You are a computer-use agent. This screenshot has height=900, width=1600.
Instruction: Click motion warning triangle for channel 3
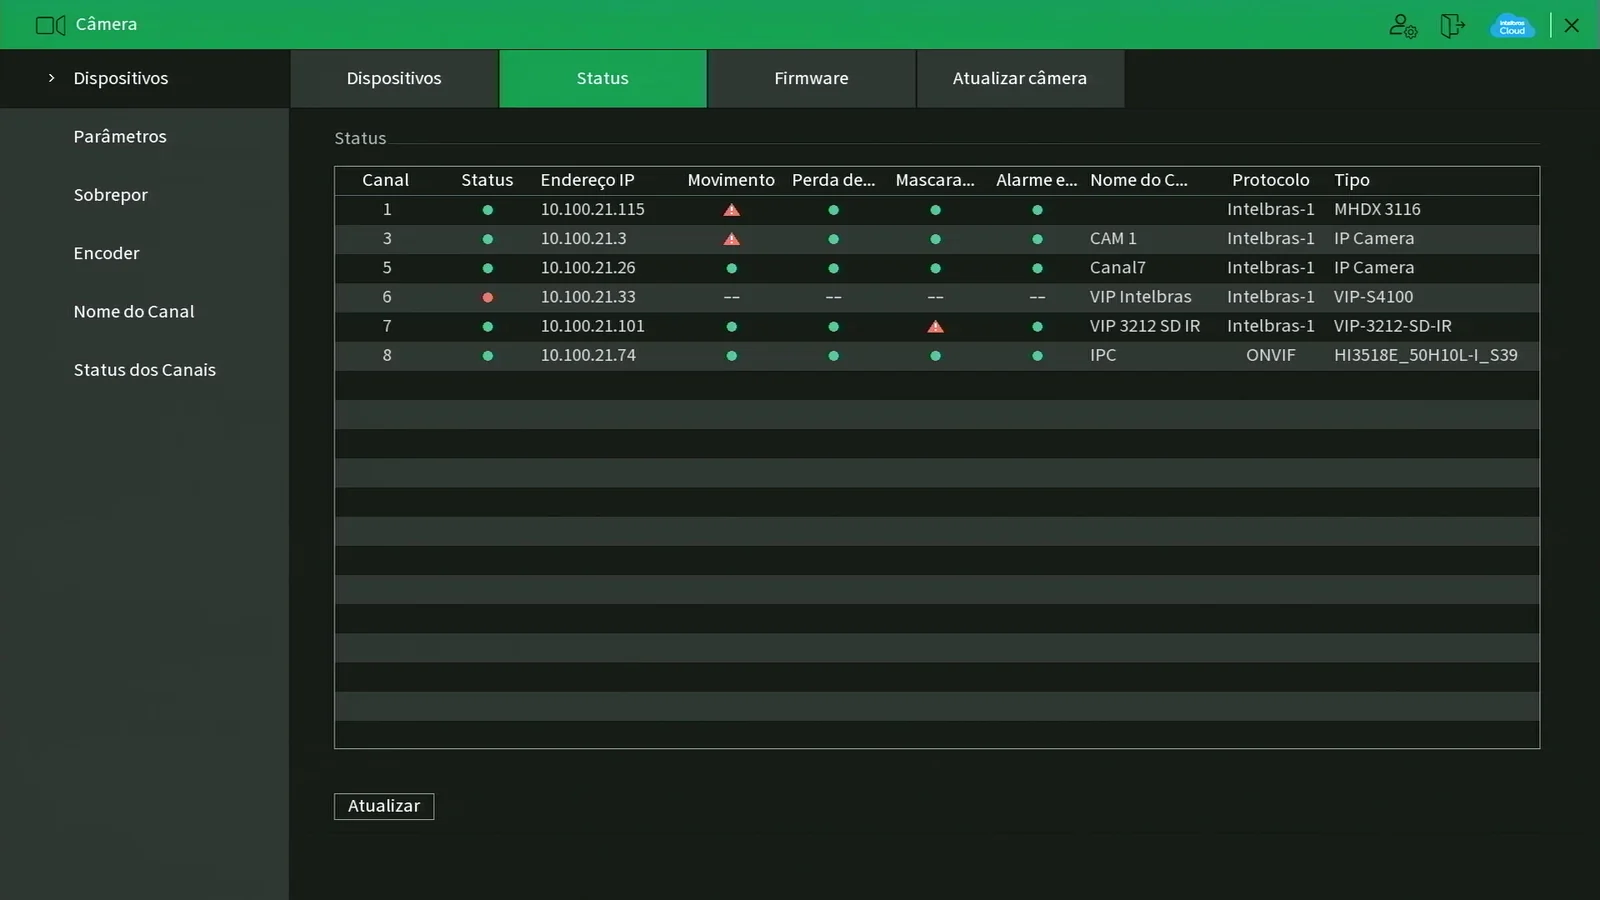pos(732,239)
